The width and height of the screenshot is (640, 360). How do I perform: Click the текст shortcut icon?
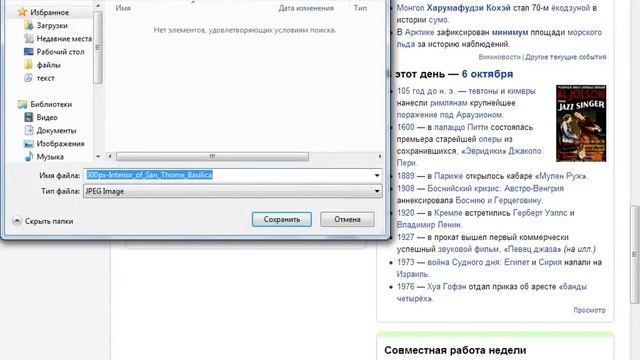point(28,78)
